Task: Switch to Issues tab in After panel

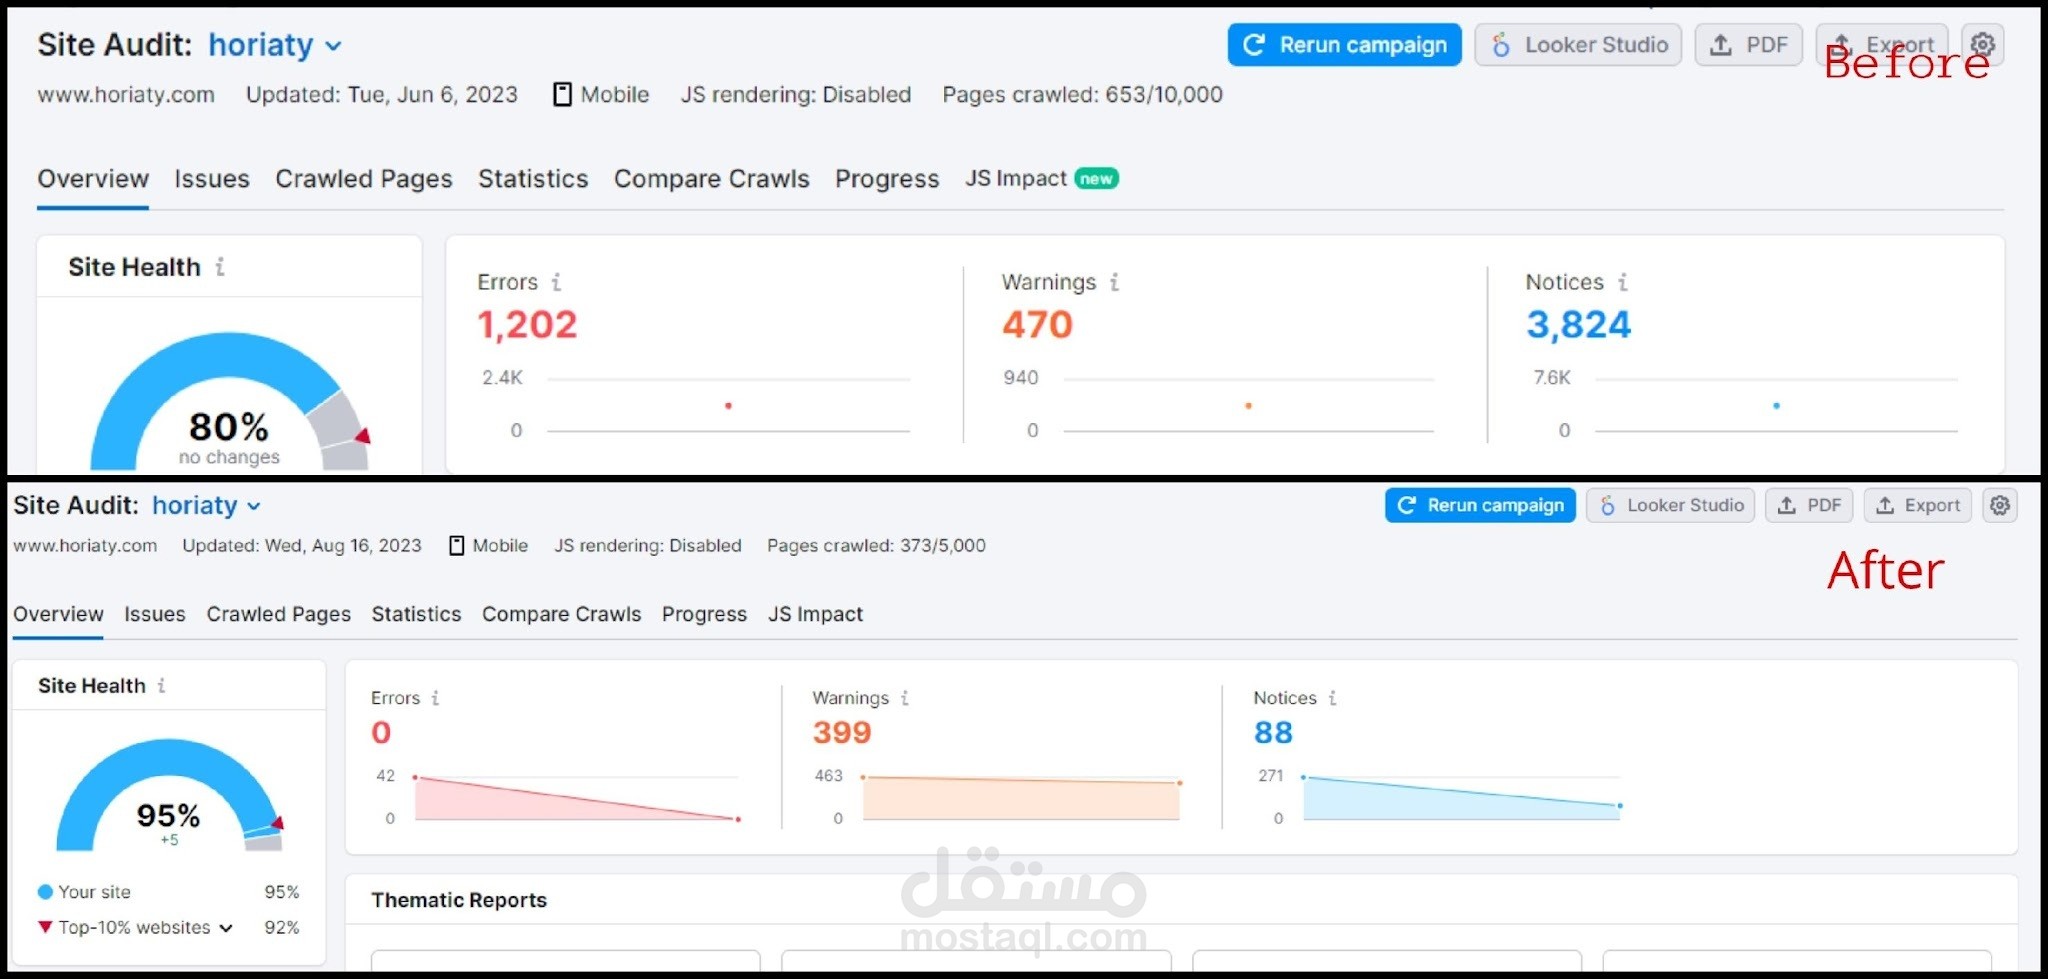Action: [x=155, y=614]
